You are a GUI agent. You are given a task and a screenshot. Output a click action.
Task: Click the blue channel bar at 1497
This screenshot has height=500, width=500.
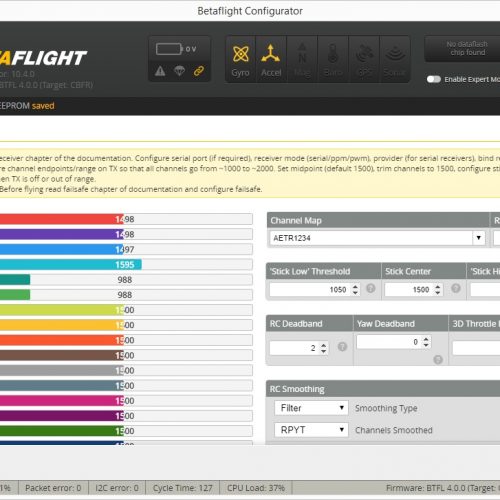126,249
